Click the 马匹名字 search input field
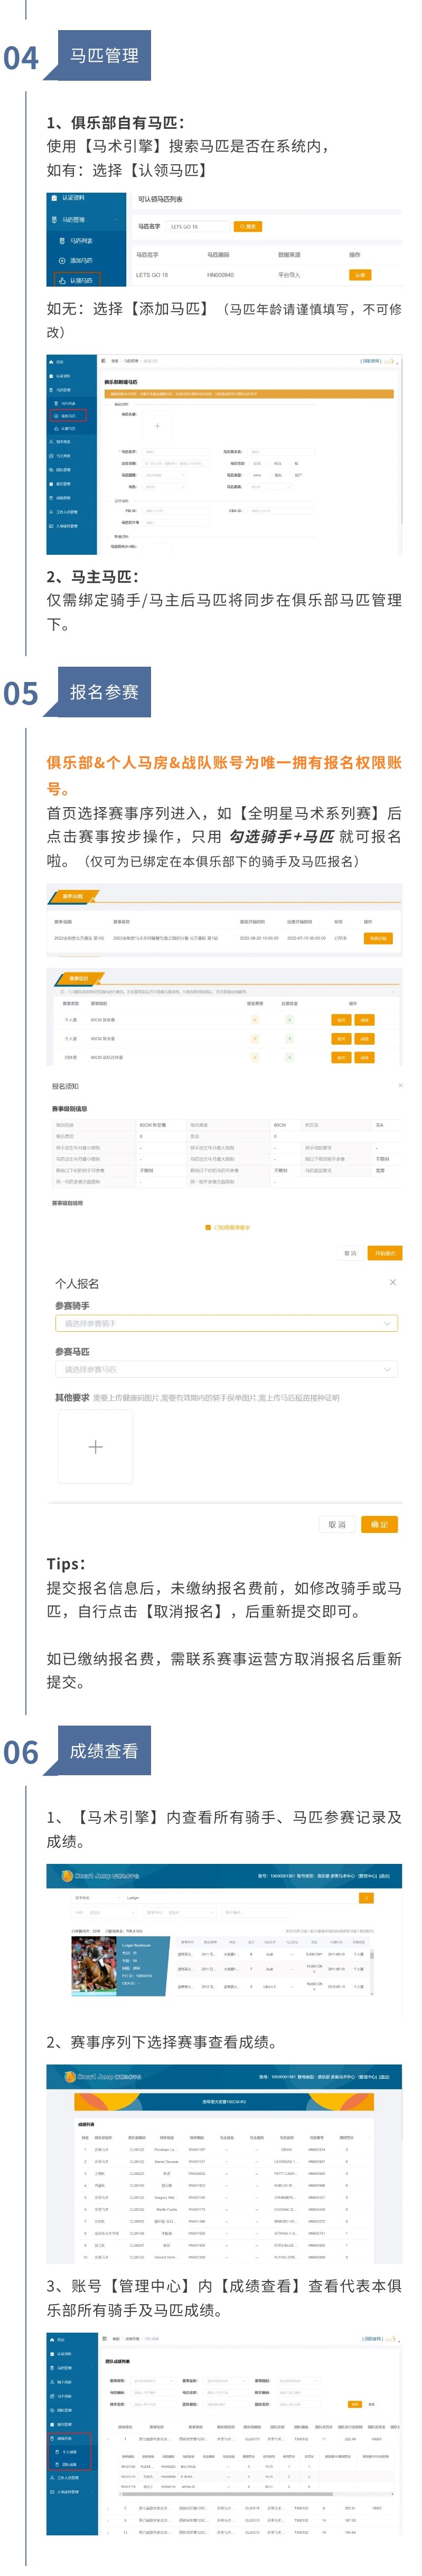The height and width of the screenshot is (2576, 422). 198,227
